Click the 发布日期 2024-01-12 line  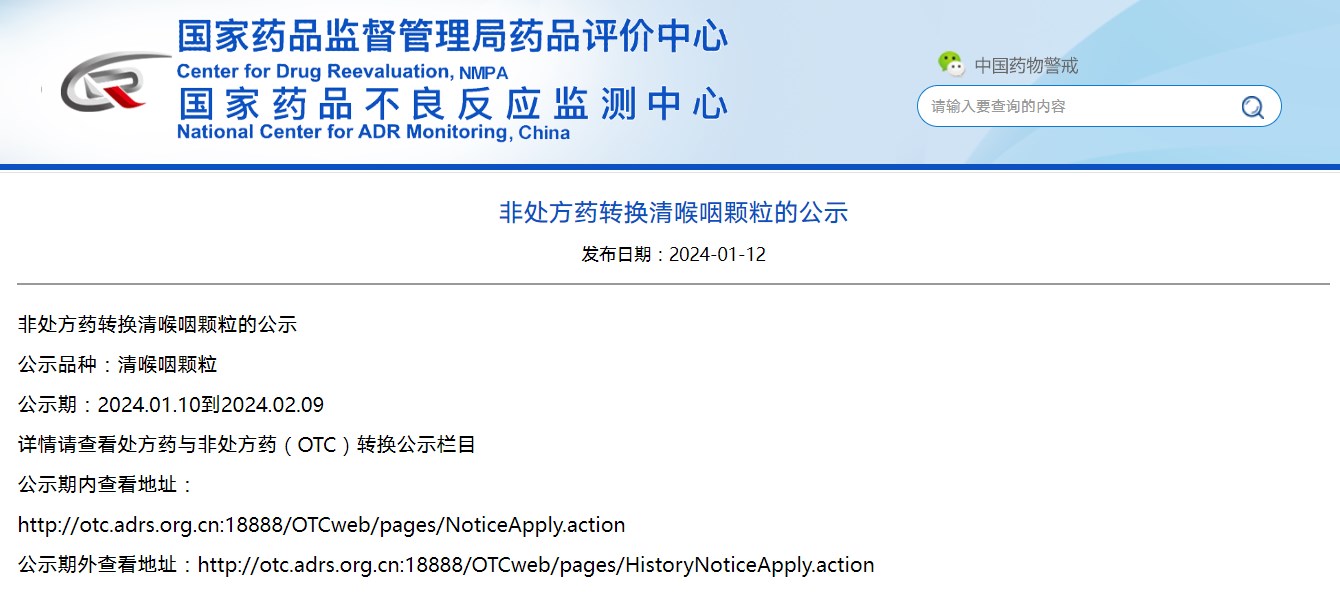click(673, 254)
